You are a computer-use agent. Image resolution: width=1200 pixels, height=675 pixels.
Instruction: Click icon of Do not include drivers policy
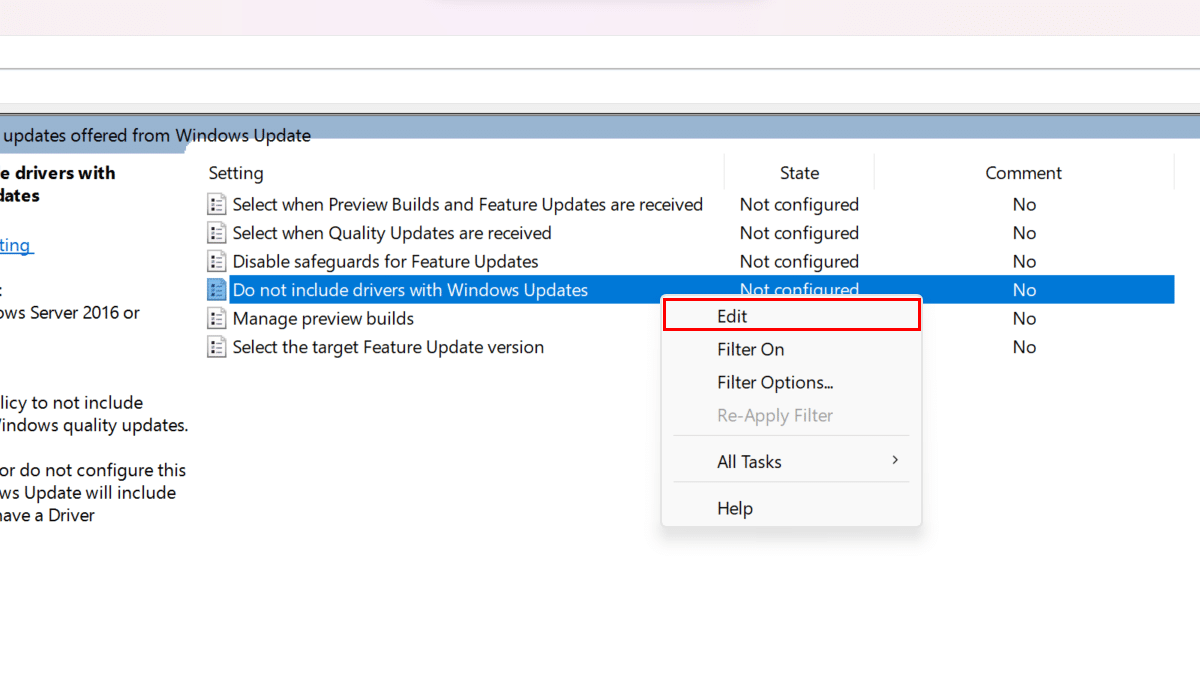[x=216, y=290]
